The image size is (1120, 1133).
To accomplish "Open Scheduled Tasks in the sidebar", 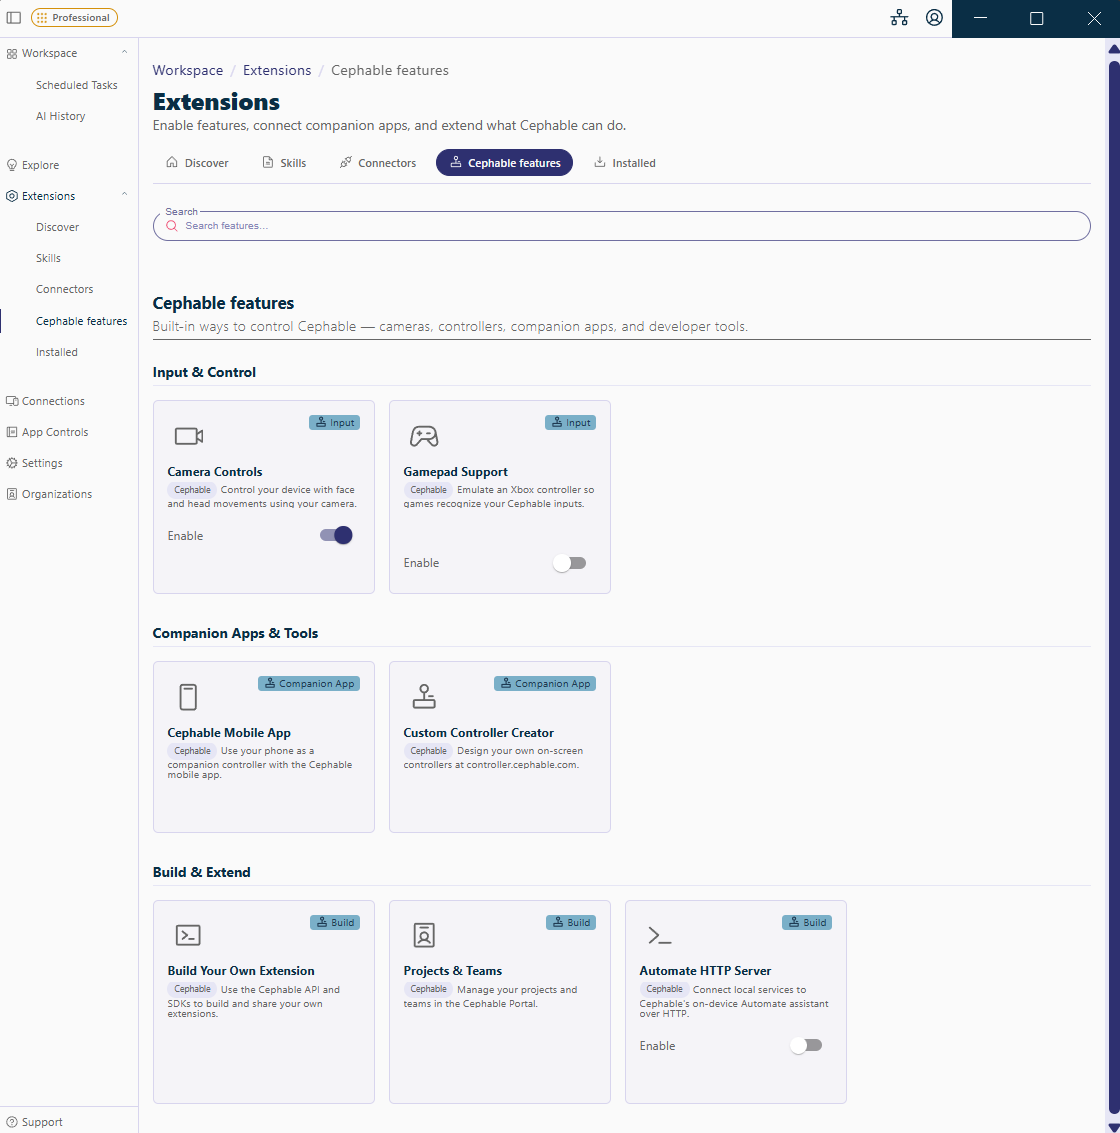I will coord(77,85).
